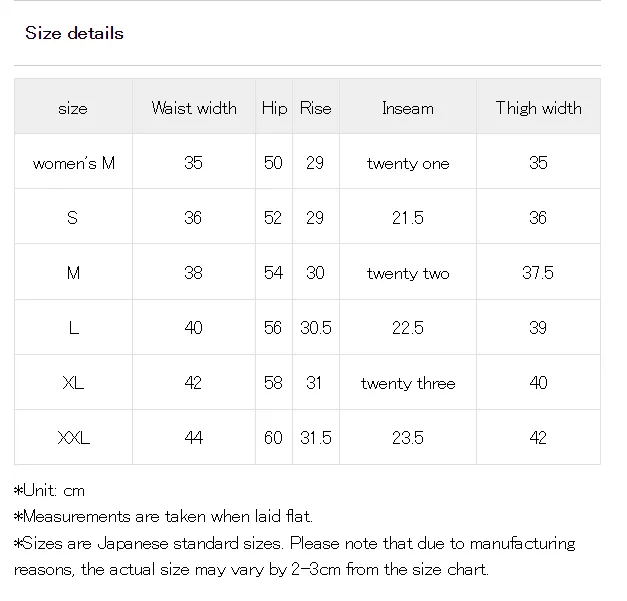Click the S size row label
Viewport: 627px width, 601px height.
(72, 218)
